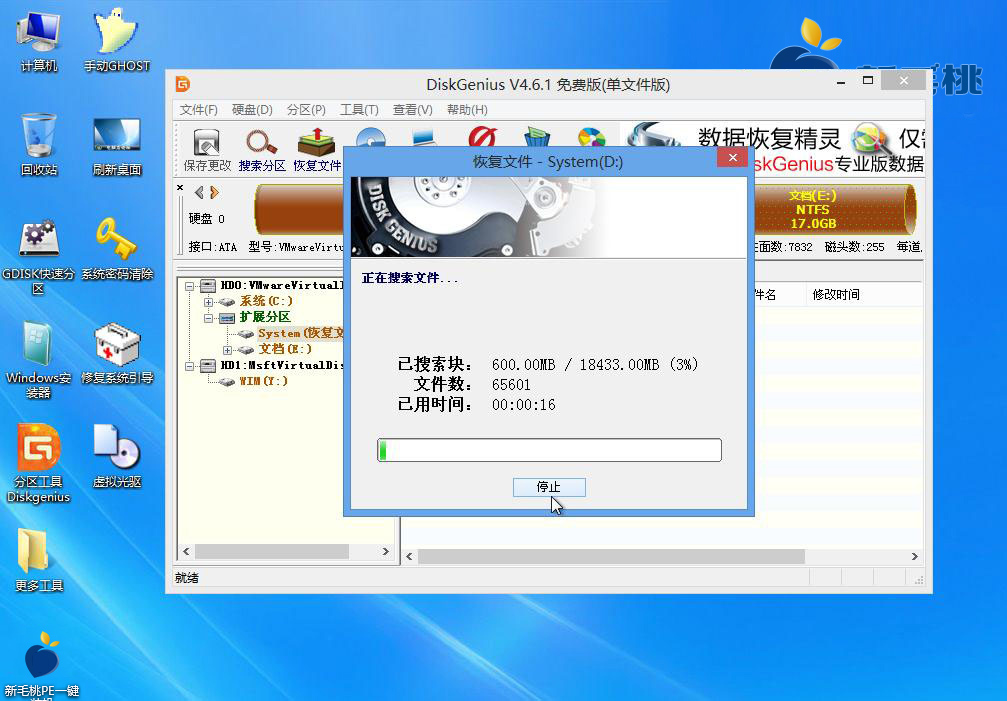Click the colorful disc backup-partition toolbar icon
The height and width of the screenshot is (701, 1007).
click(591, 136)
